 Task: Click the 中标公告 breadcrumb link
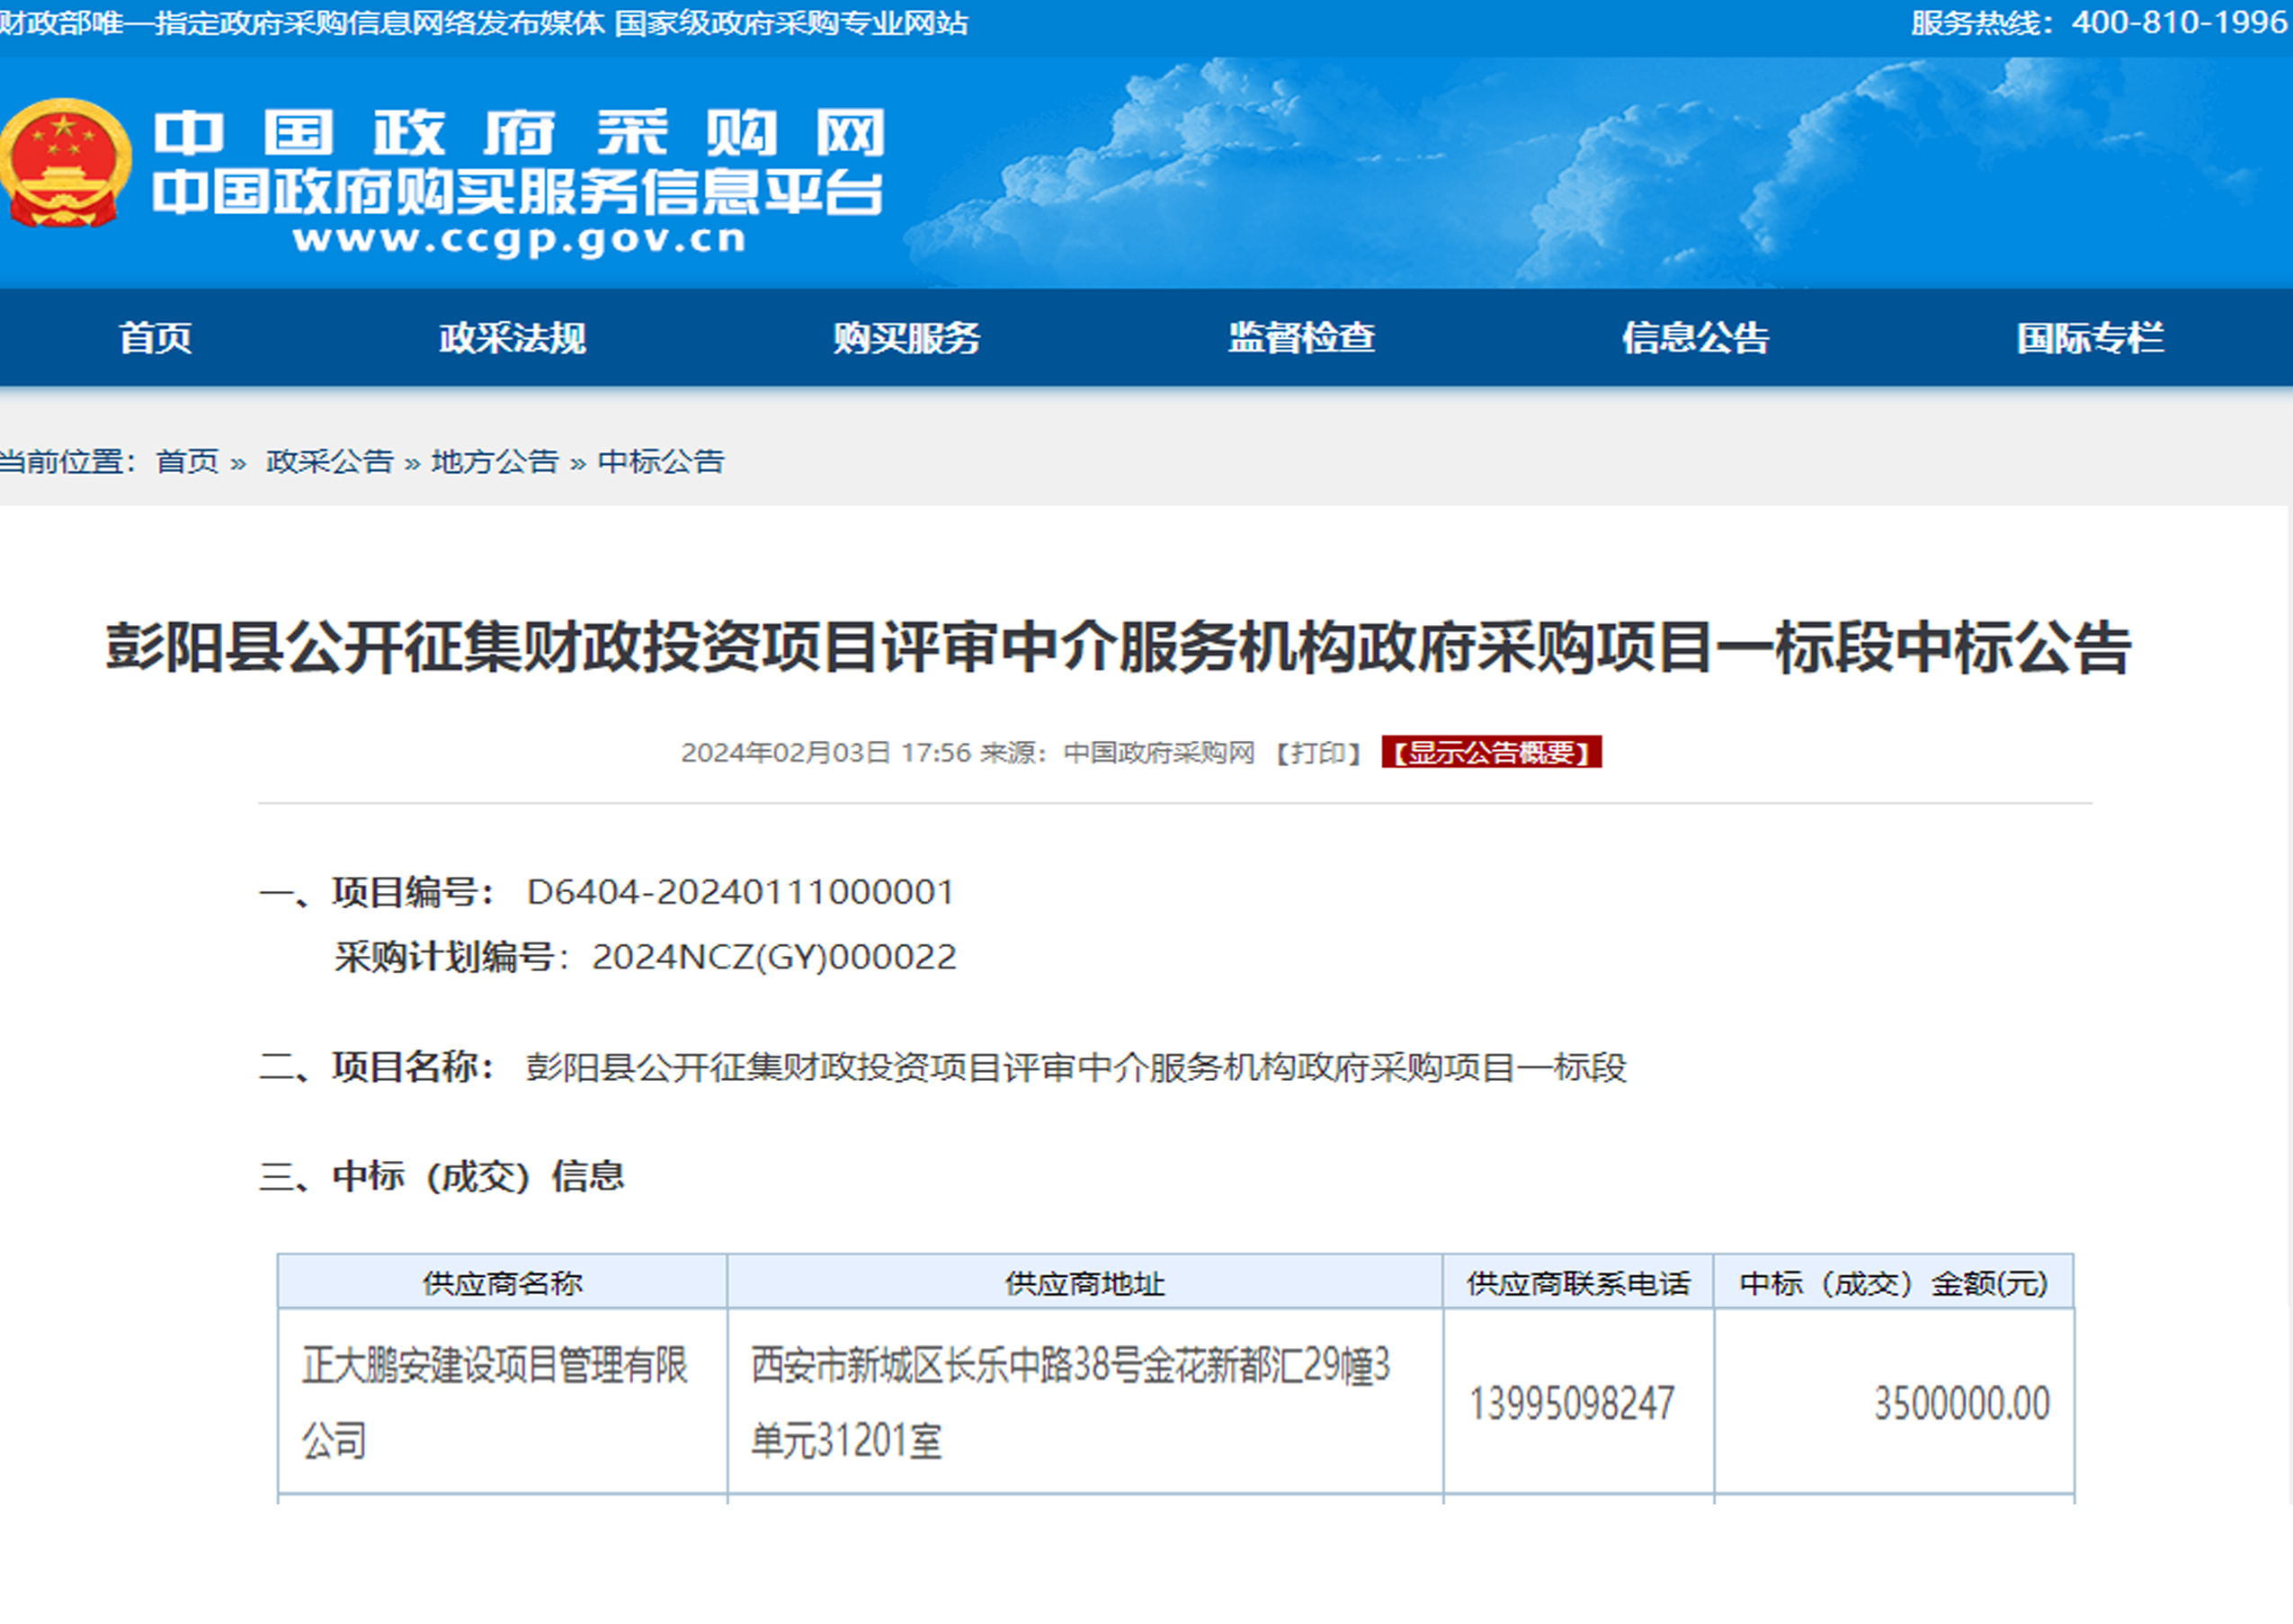pos(660,462)
